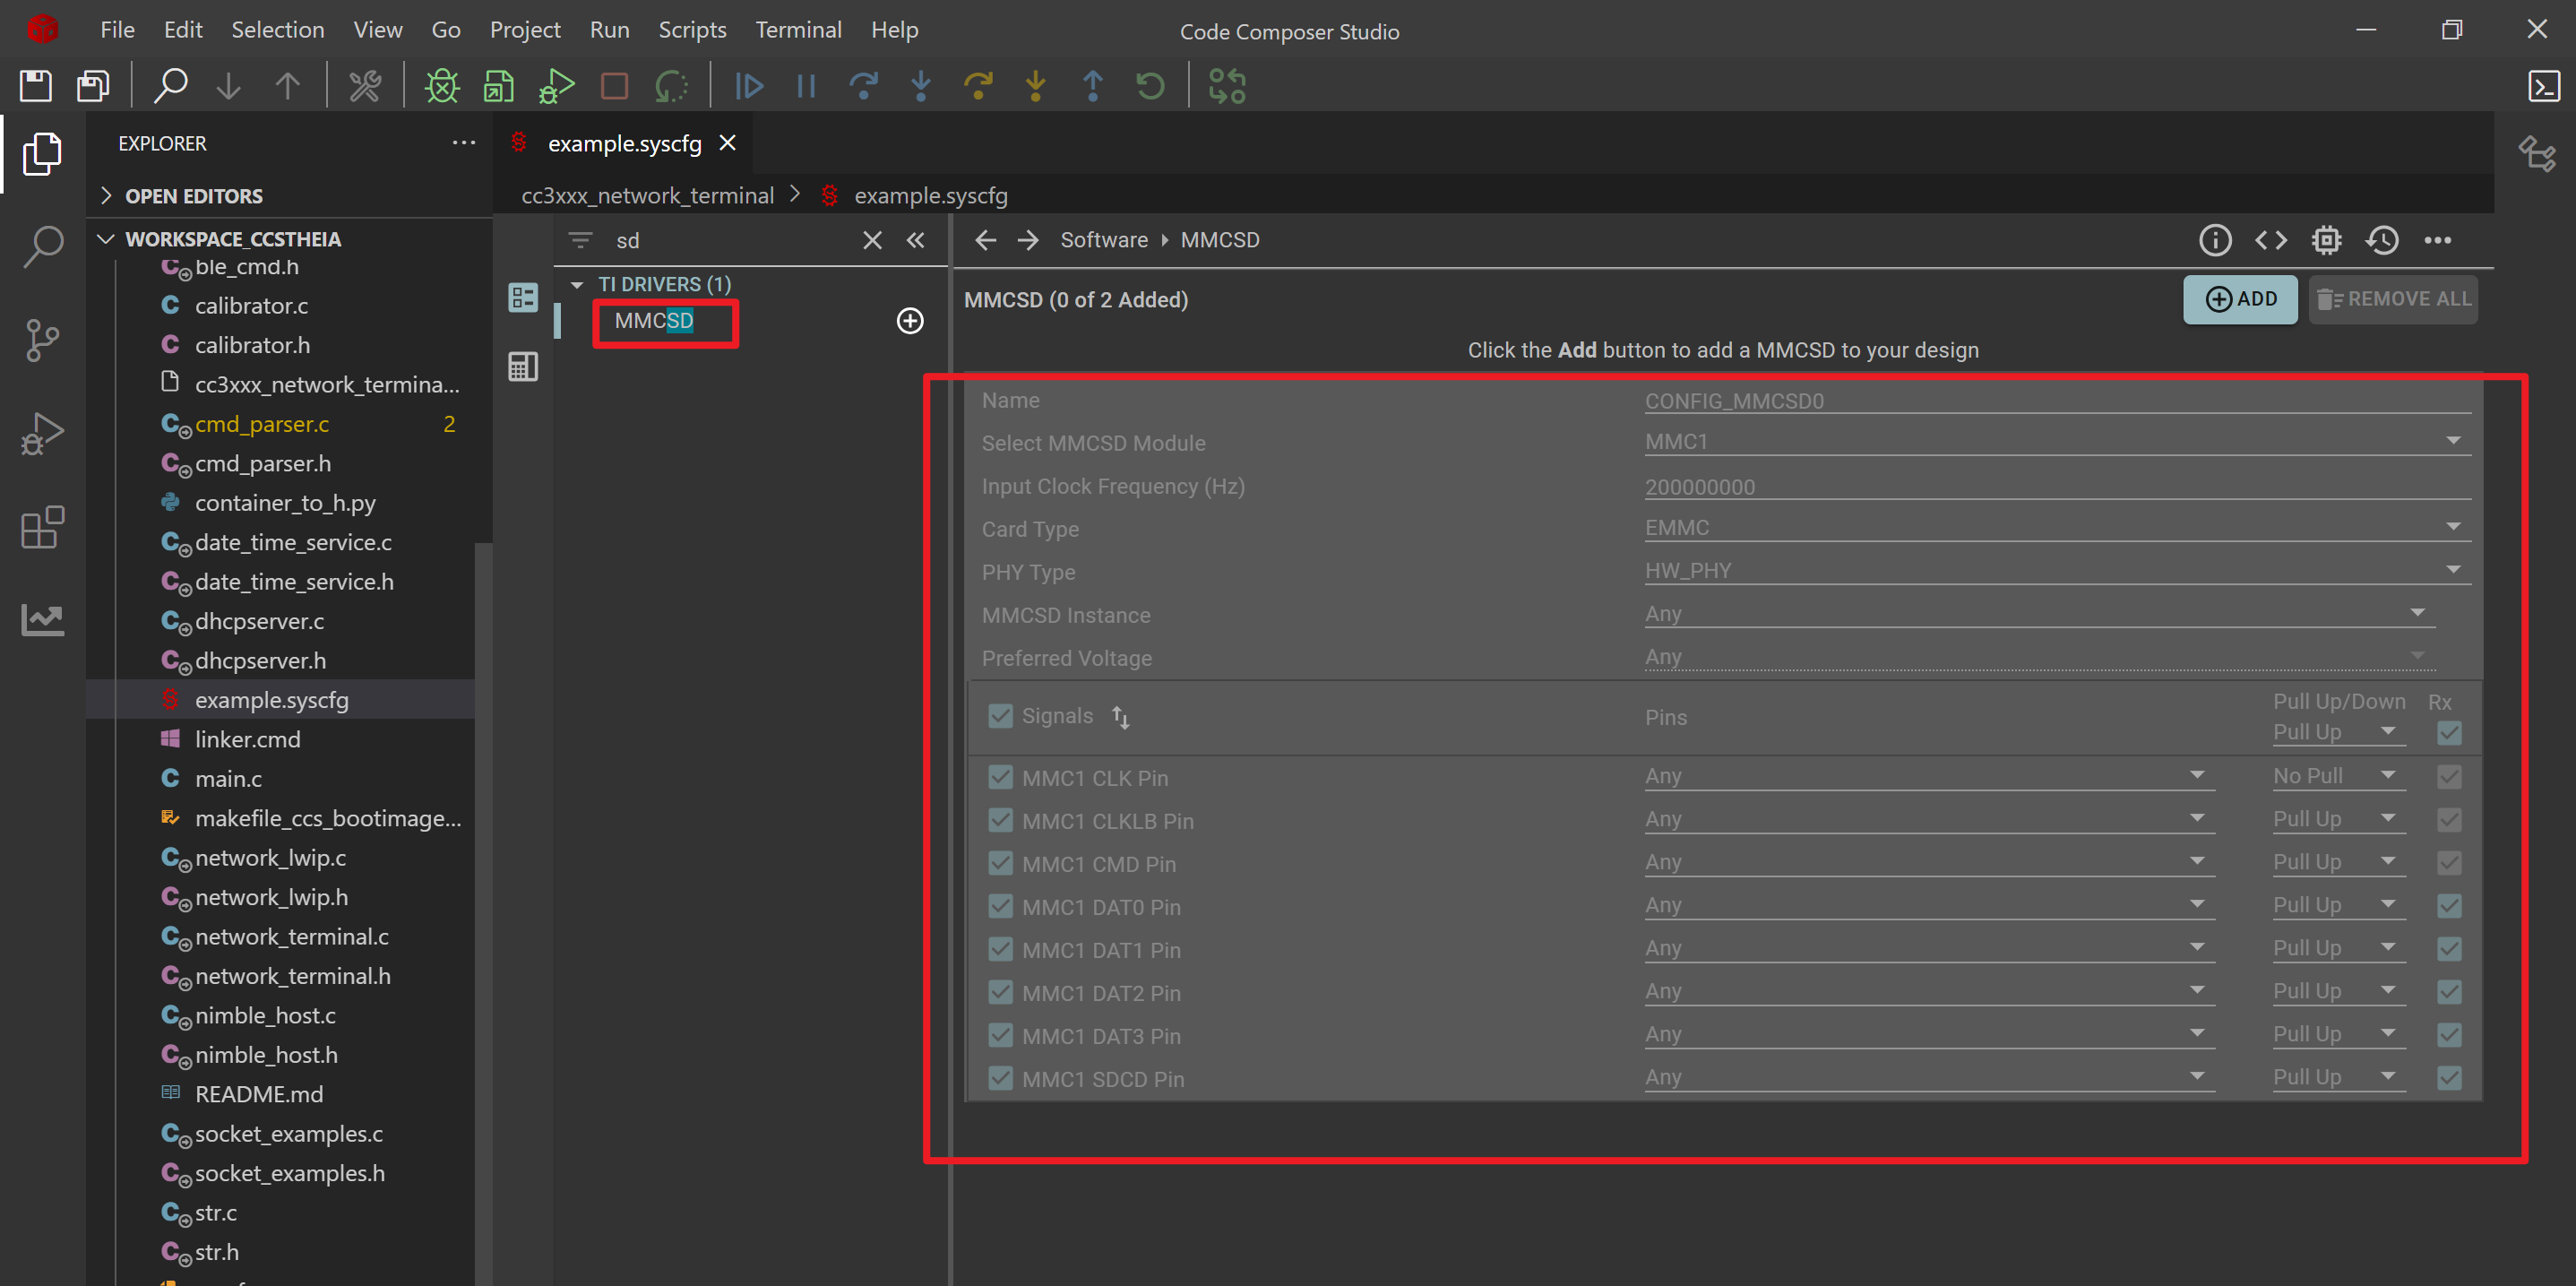
Task: Click the REMOVE ALL button
Action: click(x=2393, y=299)
